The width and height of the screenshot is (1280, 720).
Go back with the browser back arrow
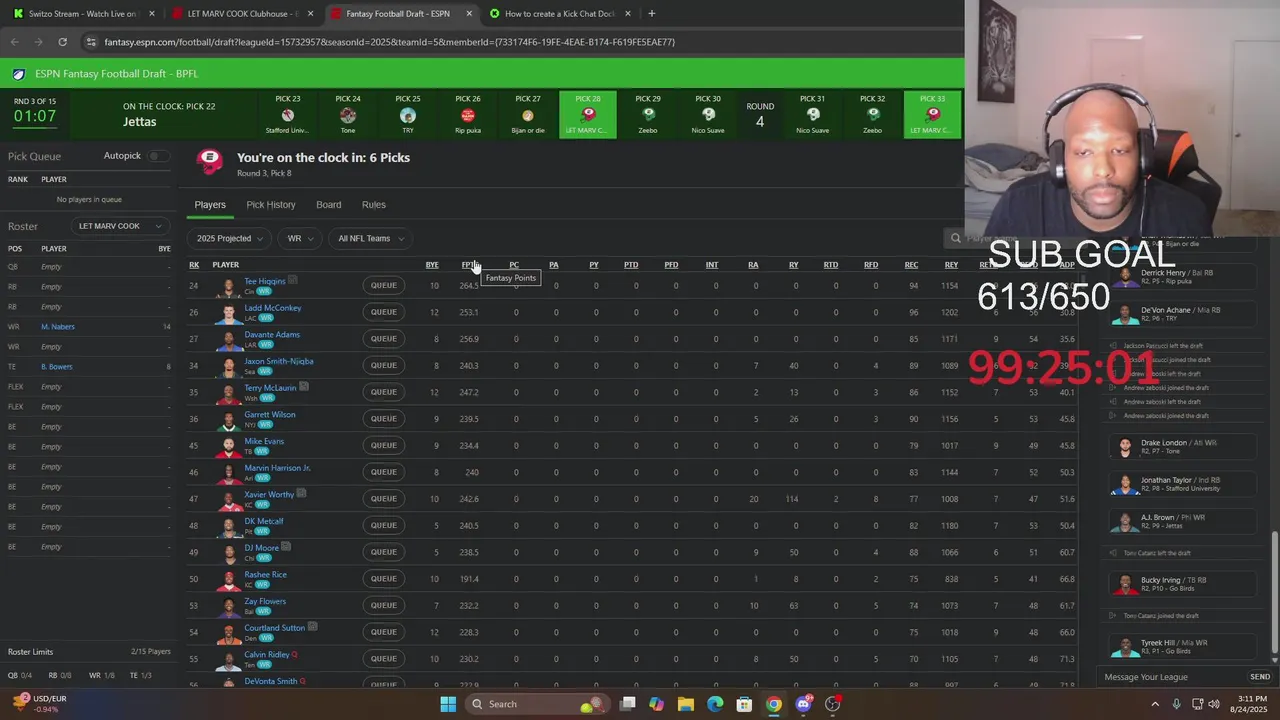click(14, 42)
